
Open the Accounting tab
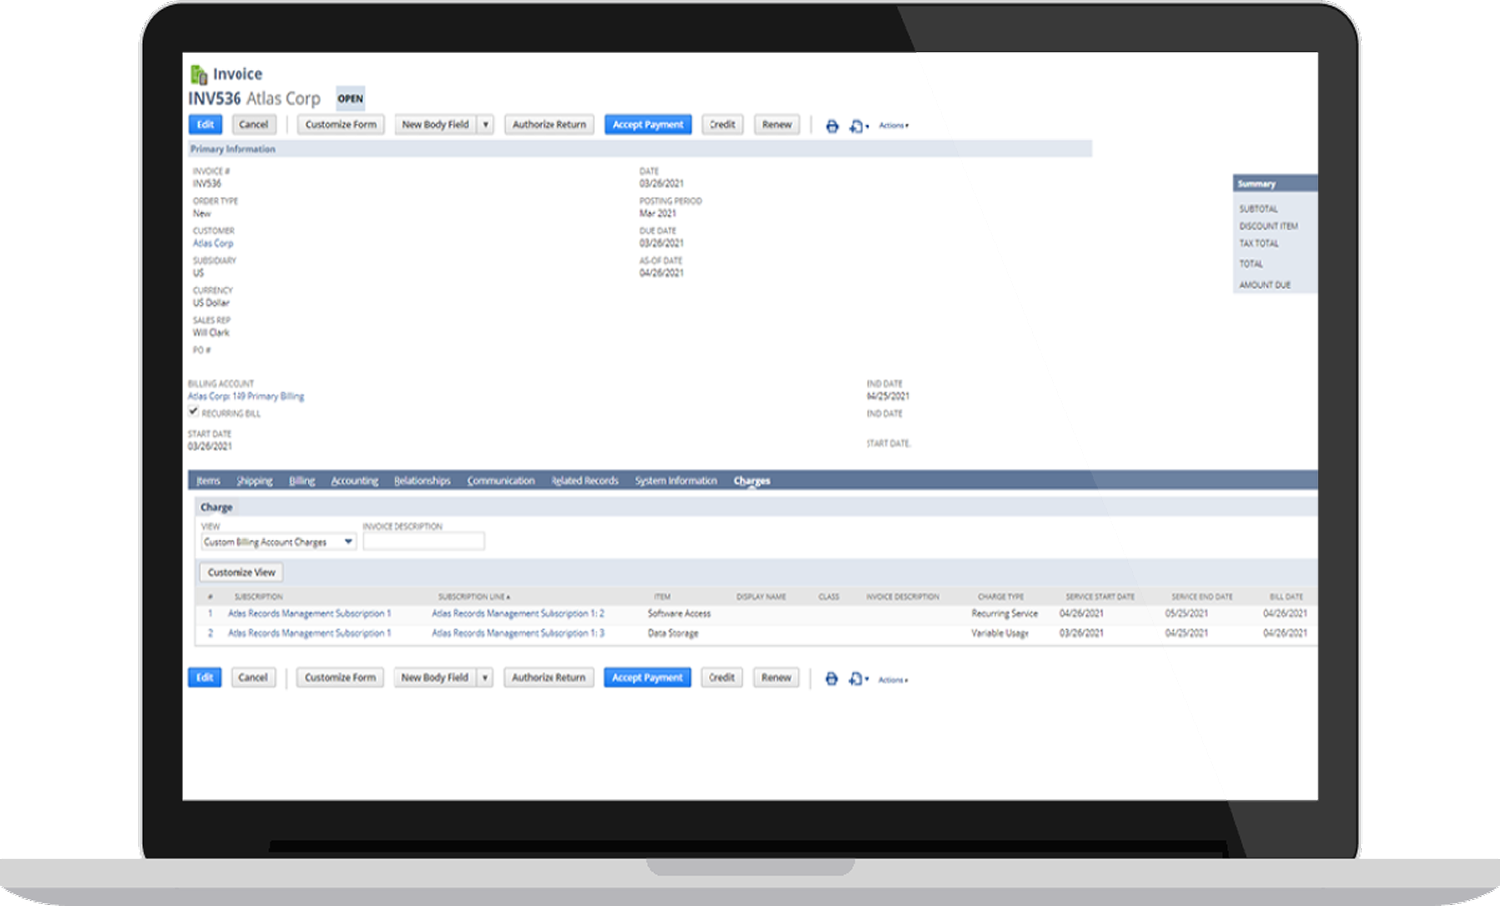tap(355, 481)
